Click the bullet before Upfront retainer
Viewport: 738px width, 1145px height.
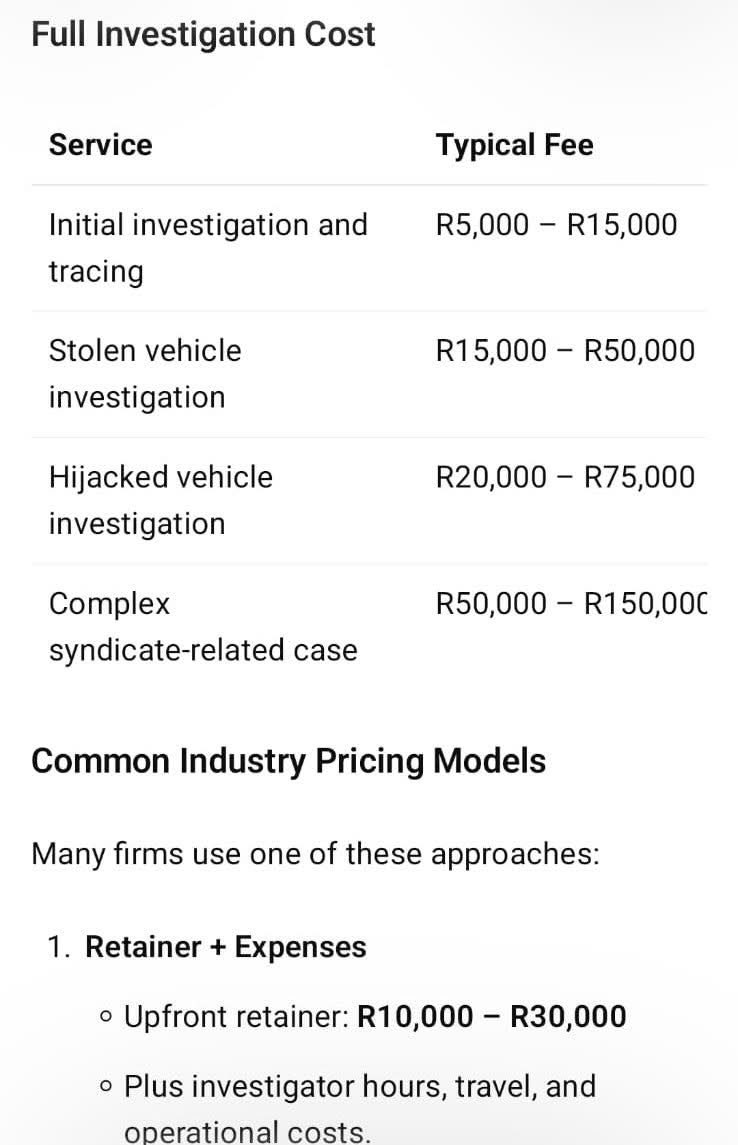pyautogui.click(x=106, y=1016)
